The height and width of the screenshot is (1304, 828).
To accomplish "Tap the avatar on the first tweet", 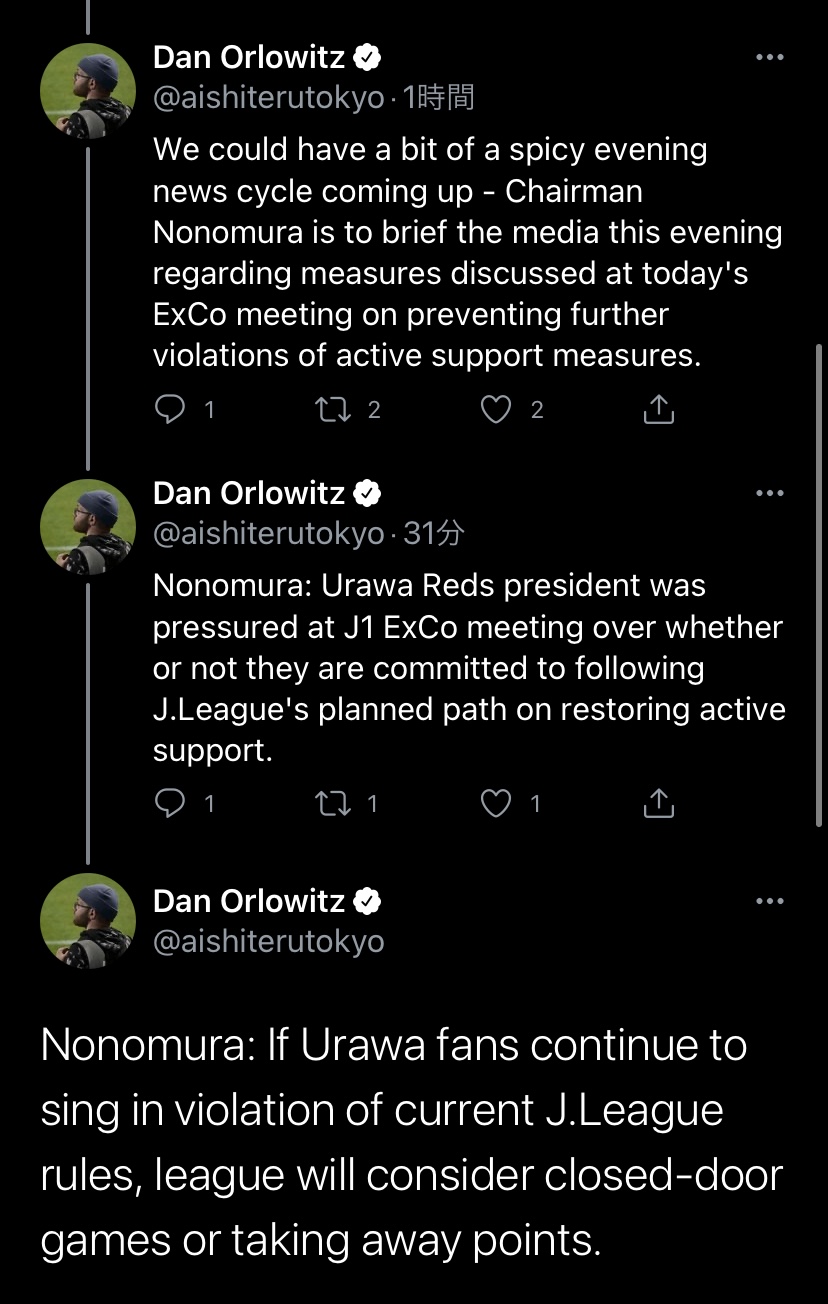I will pos(88,91).
